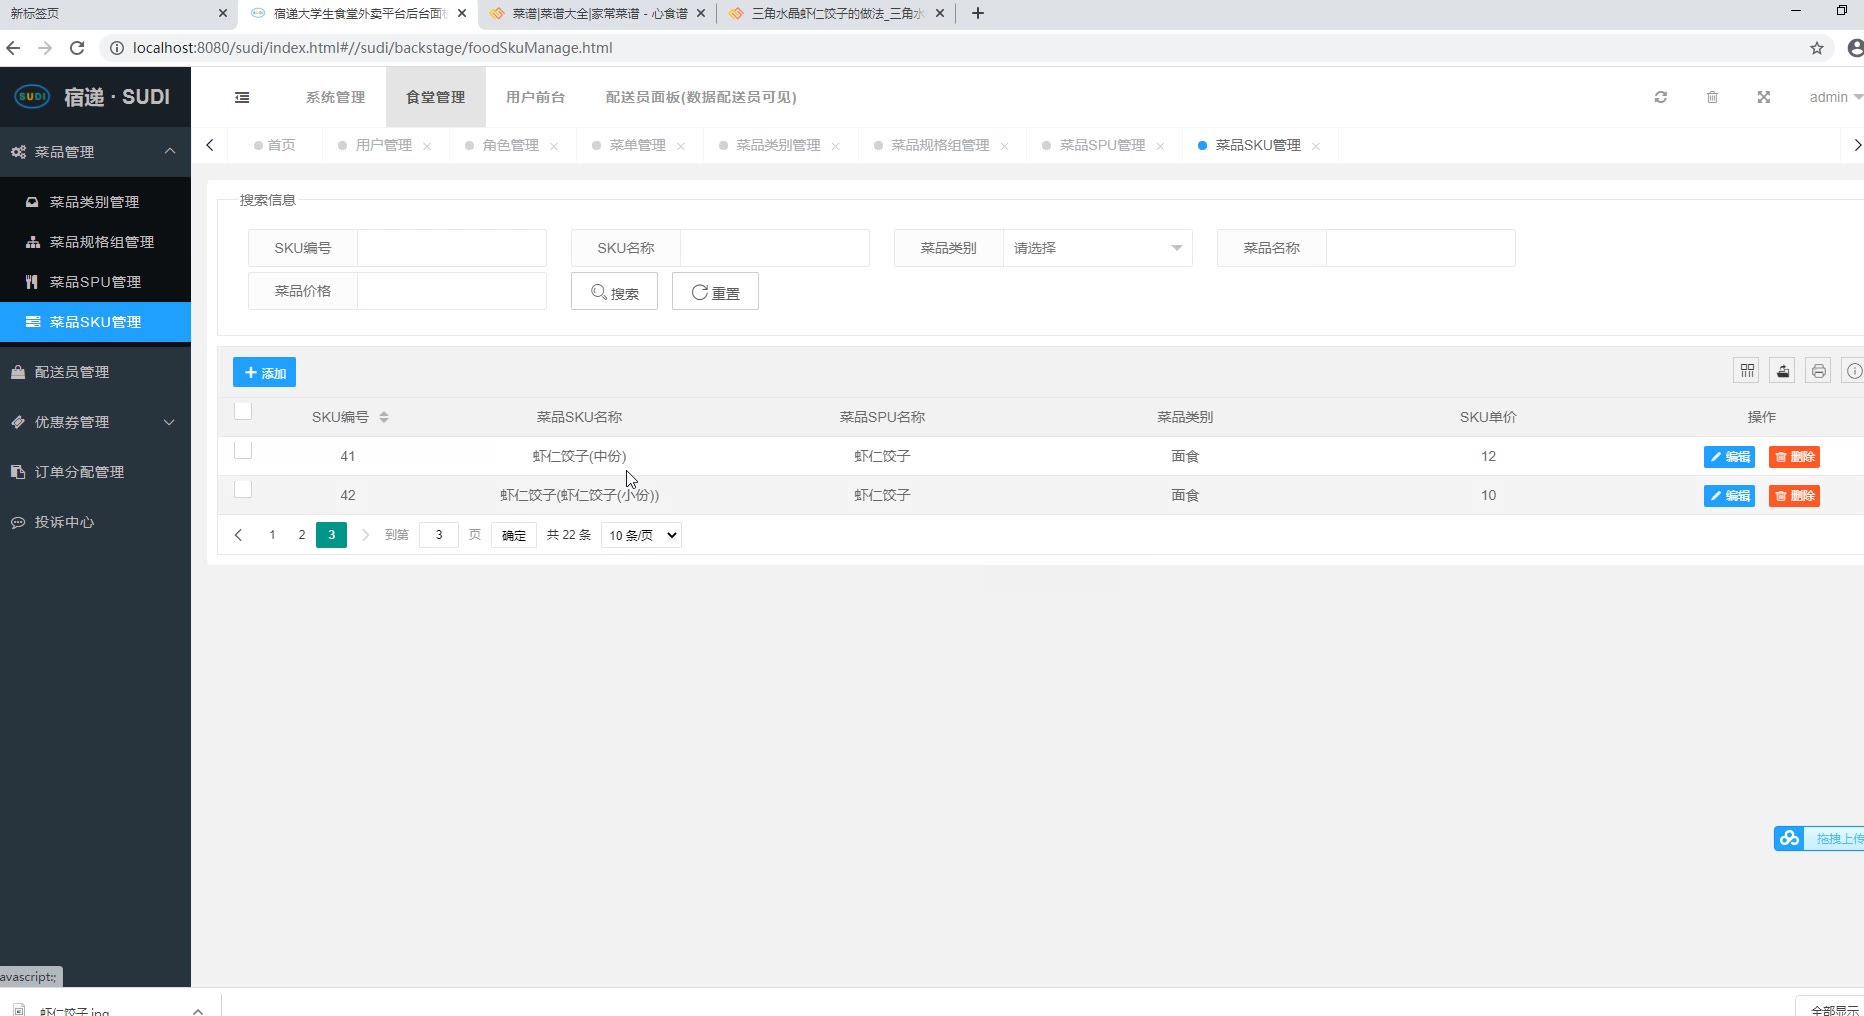Open 投诉中心 in sidebar
1864x1016 pixels.
[x=95, y=522]
